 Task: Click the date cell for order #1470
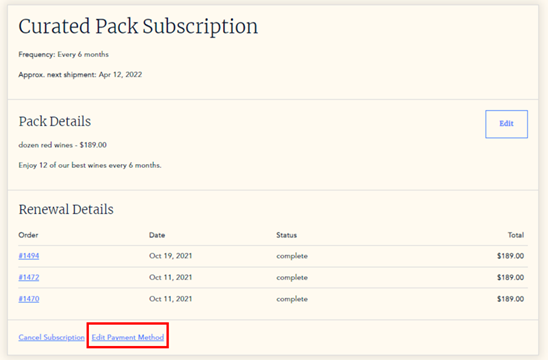coord(171,299)
